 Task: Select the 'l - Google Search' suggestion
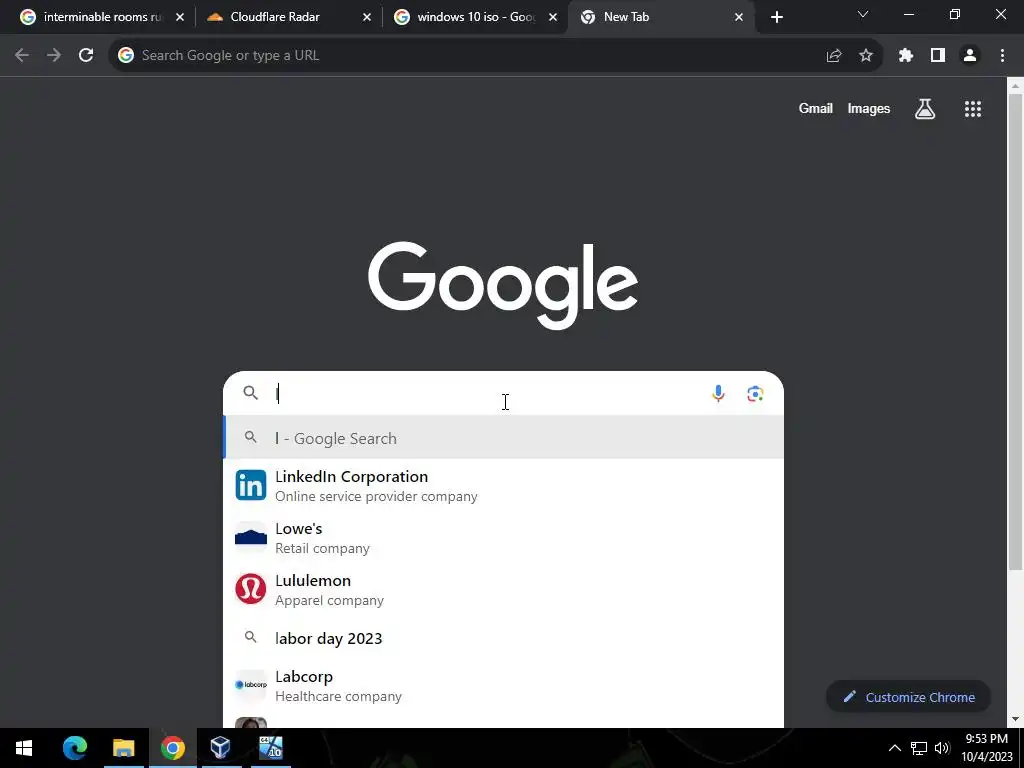(504, 438)
